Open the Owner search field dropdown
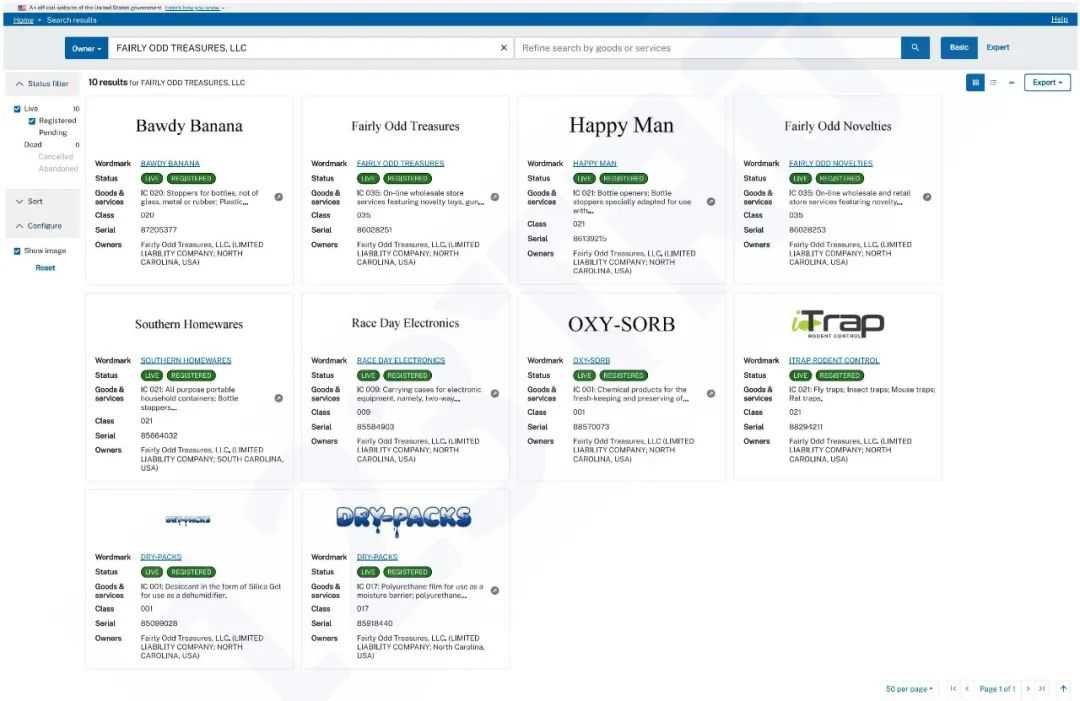 tap(86, 48)
